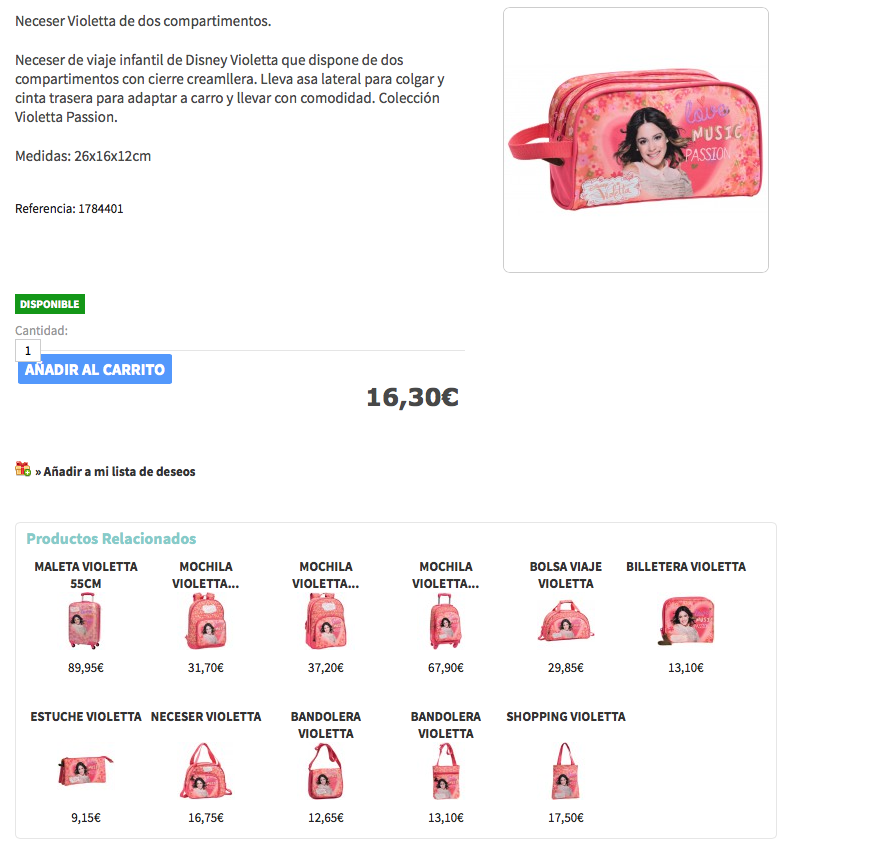The width and height of the screenshot is (878, 853).
Task: Open the Estuche Violetta title link
Action: 86,716
